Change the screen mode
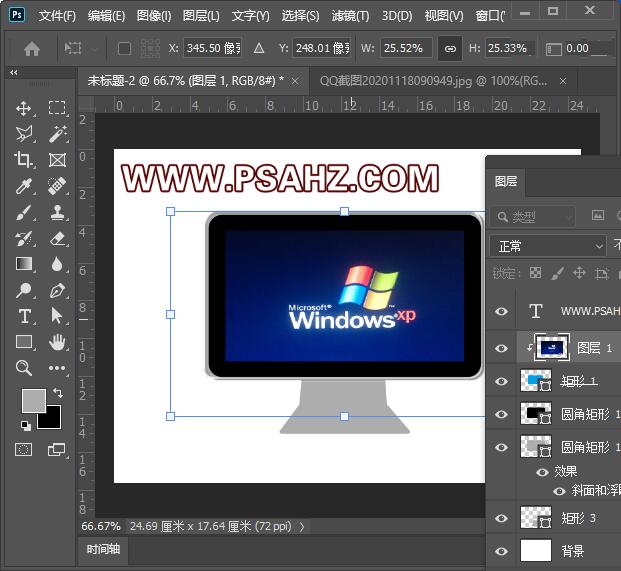621x571 pixels. tap(56, 449)
